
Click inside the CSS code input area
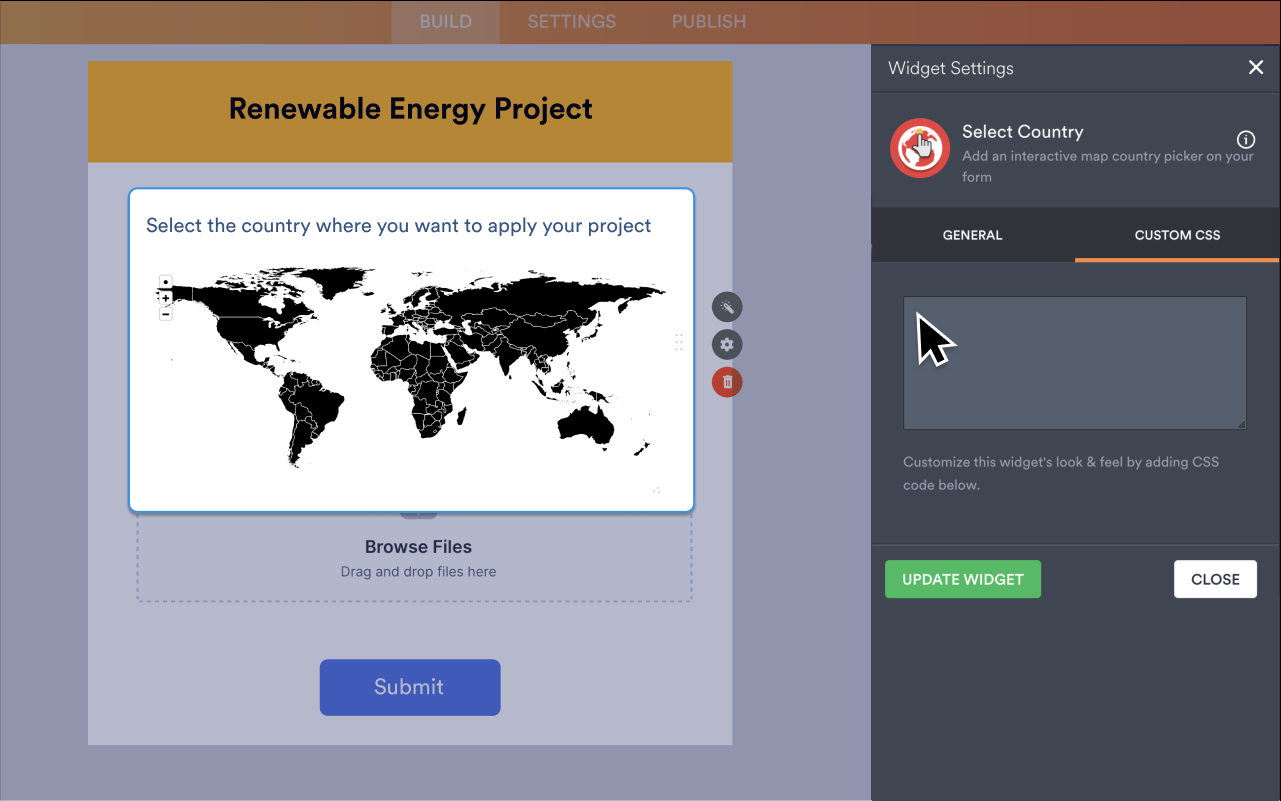click(1074, 363)
